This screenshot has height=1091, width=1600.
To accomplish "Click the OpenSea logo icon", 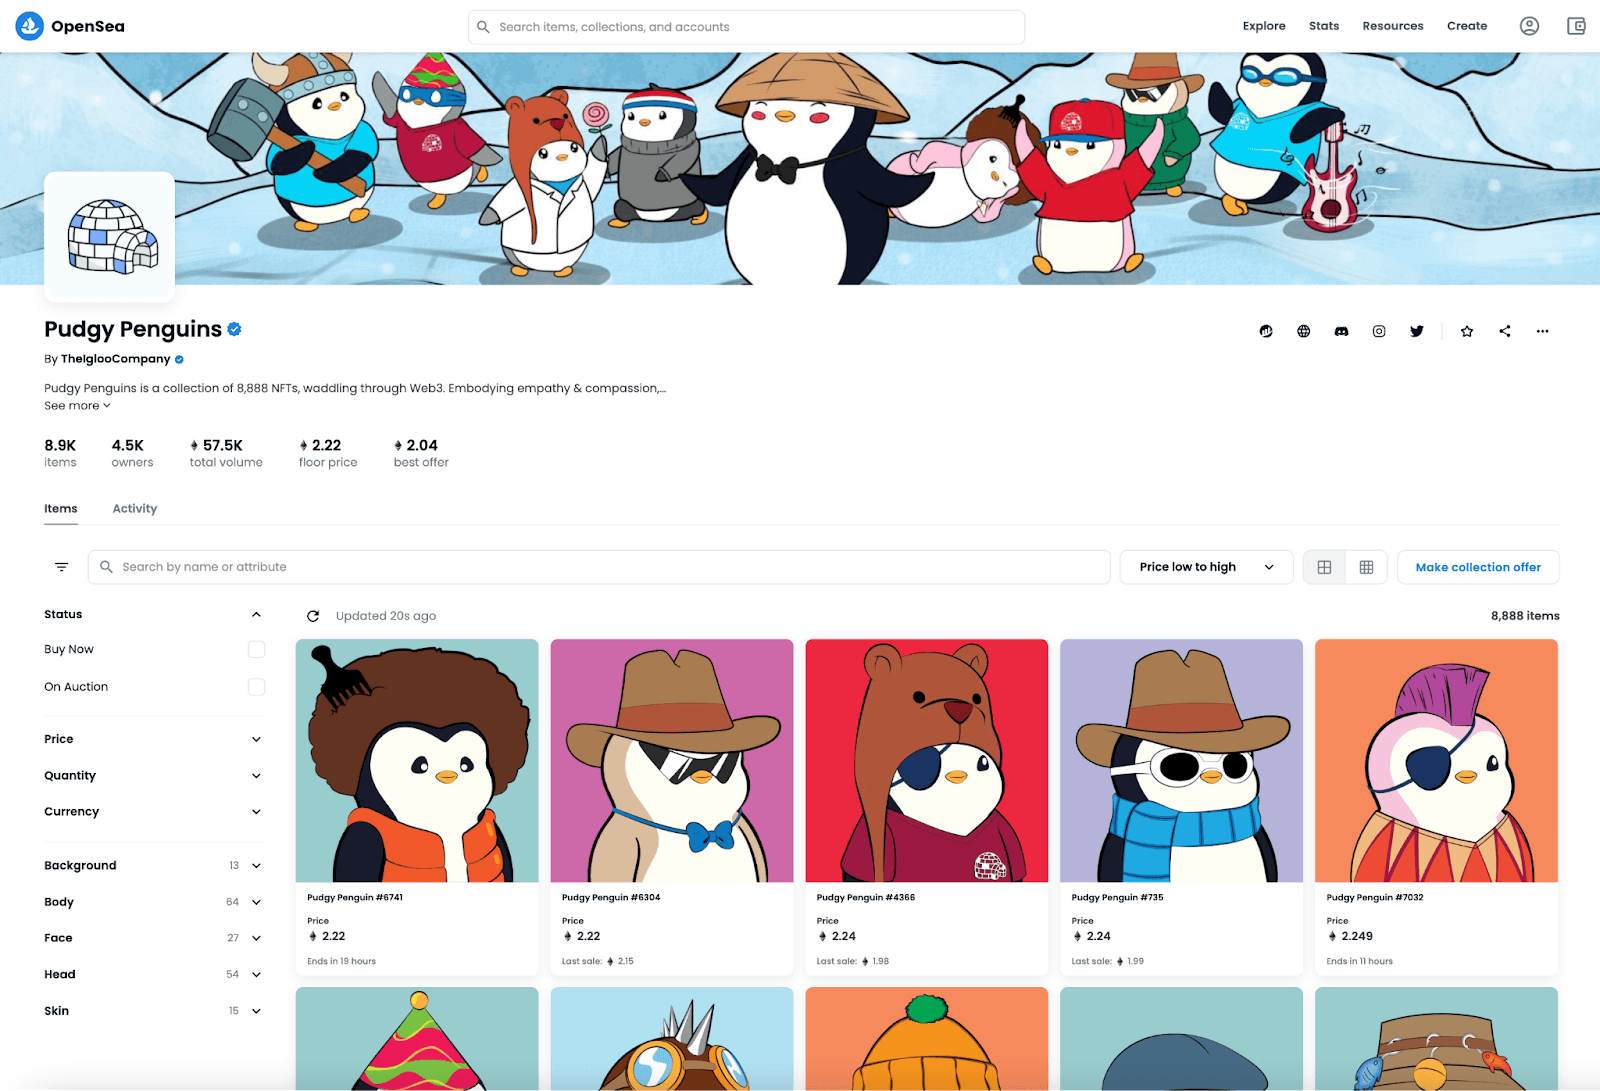I will [x=30, y=26].
